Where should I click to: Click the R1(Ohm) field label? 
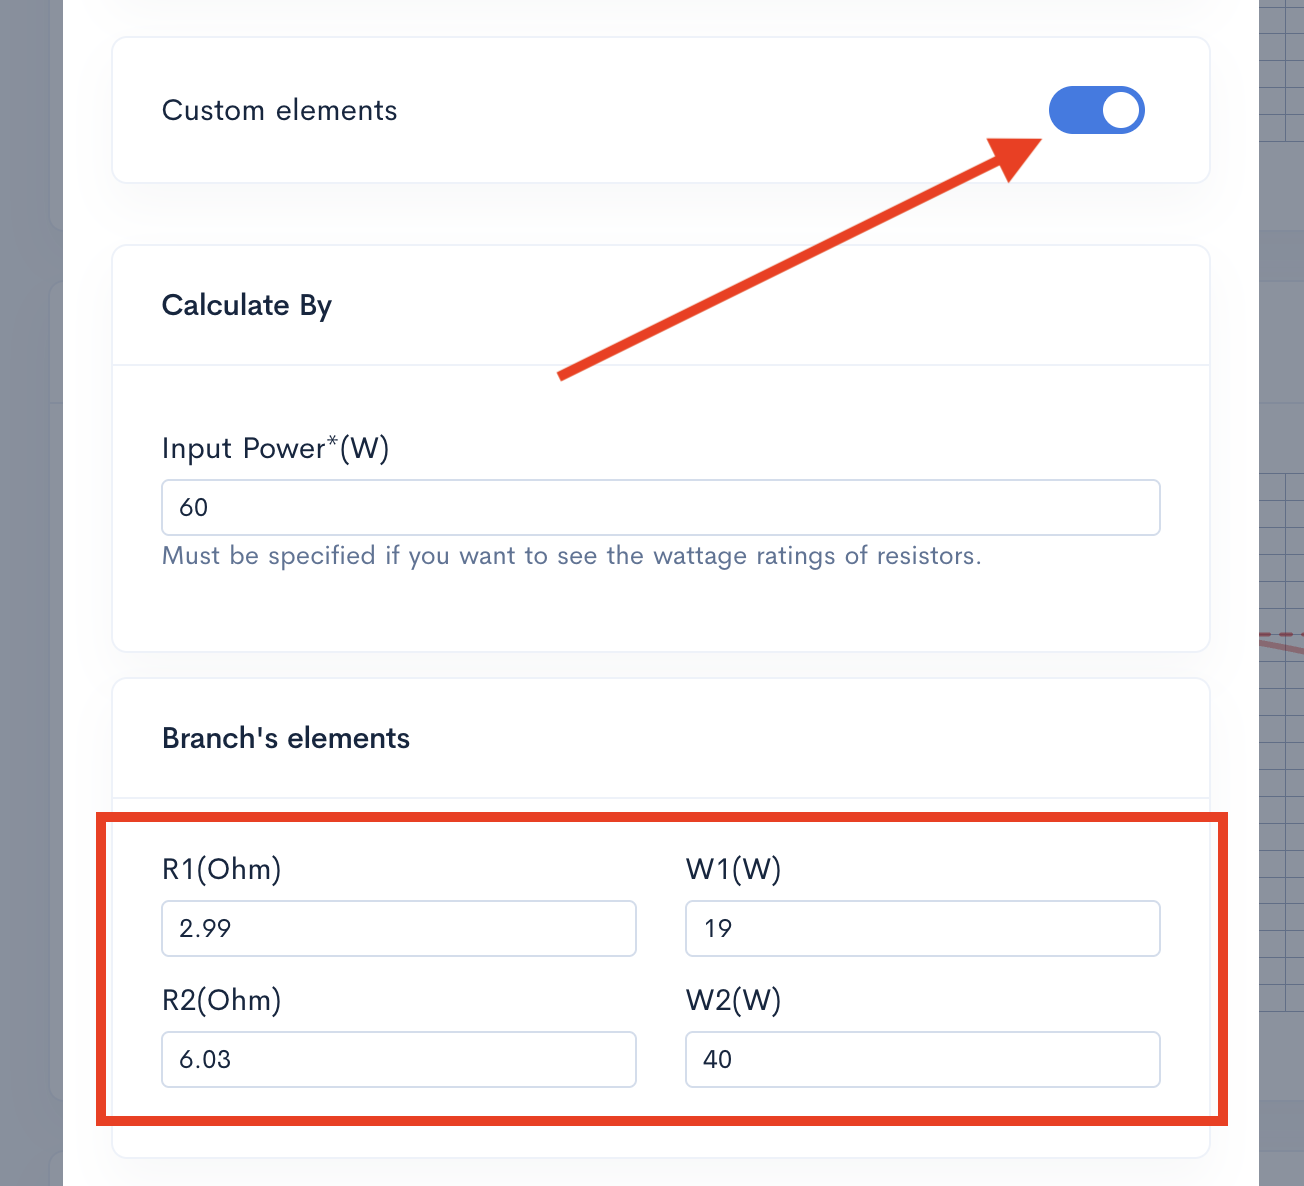pyautogui.click(x=221, y=869)
